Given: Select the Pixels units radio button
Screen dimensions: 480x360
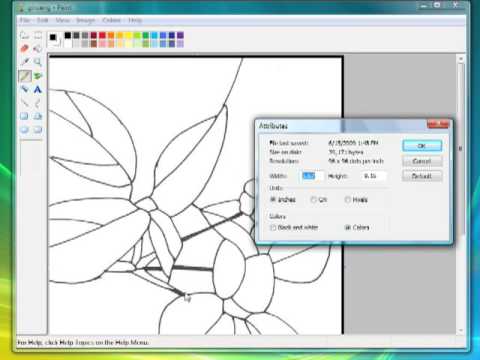Looking at the screenshot, I should (x=348, y=200).
